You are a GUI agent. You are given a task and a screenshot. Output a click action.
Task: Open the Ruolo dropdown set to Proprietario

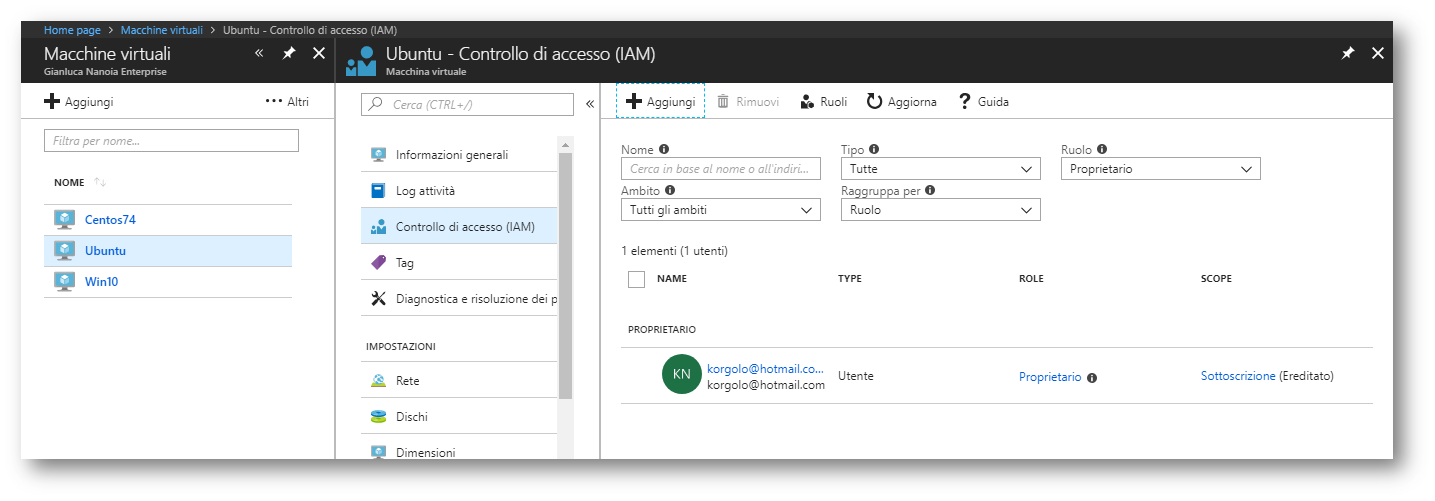click(x=1160, y=169)
